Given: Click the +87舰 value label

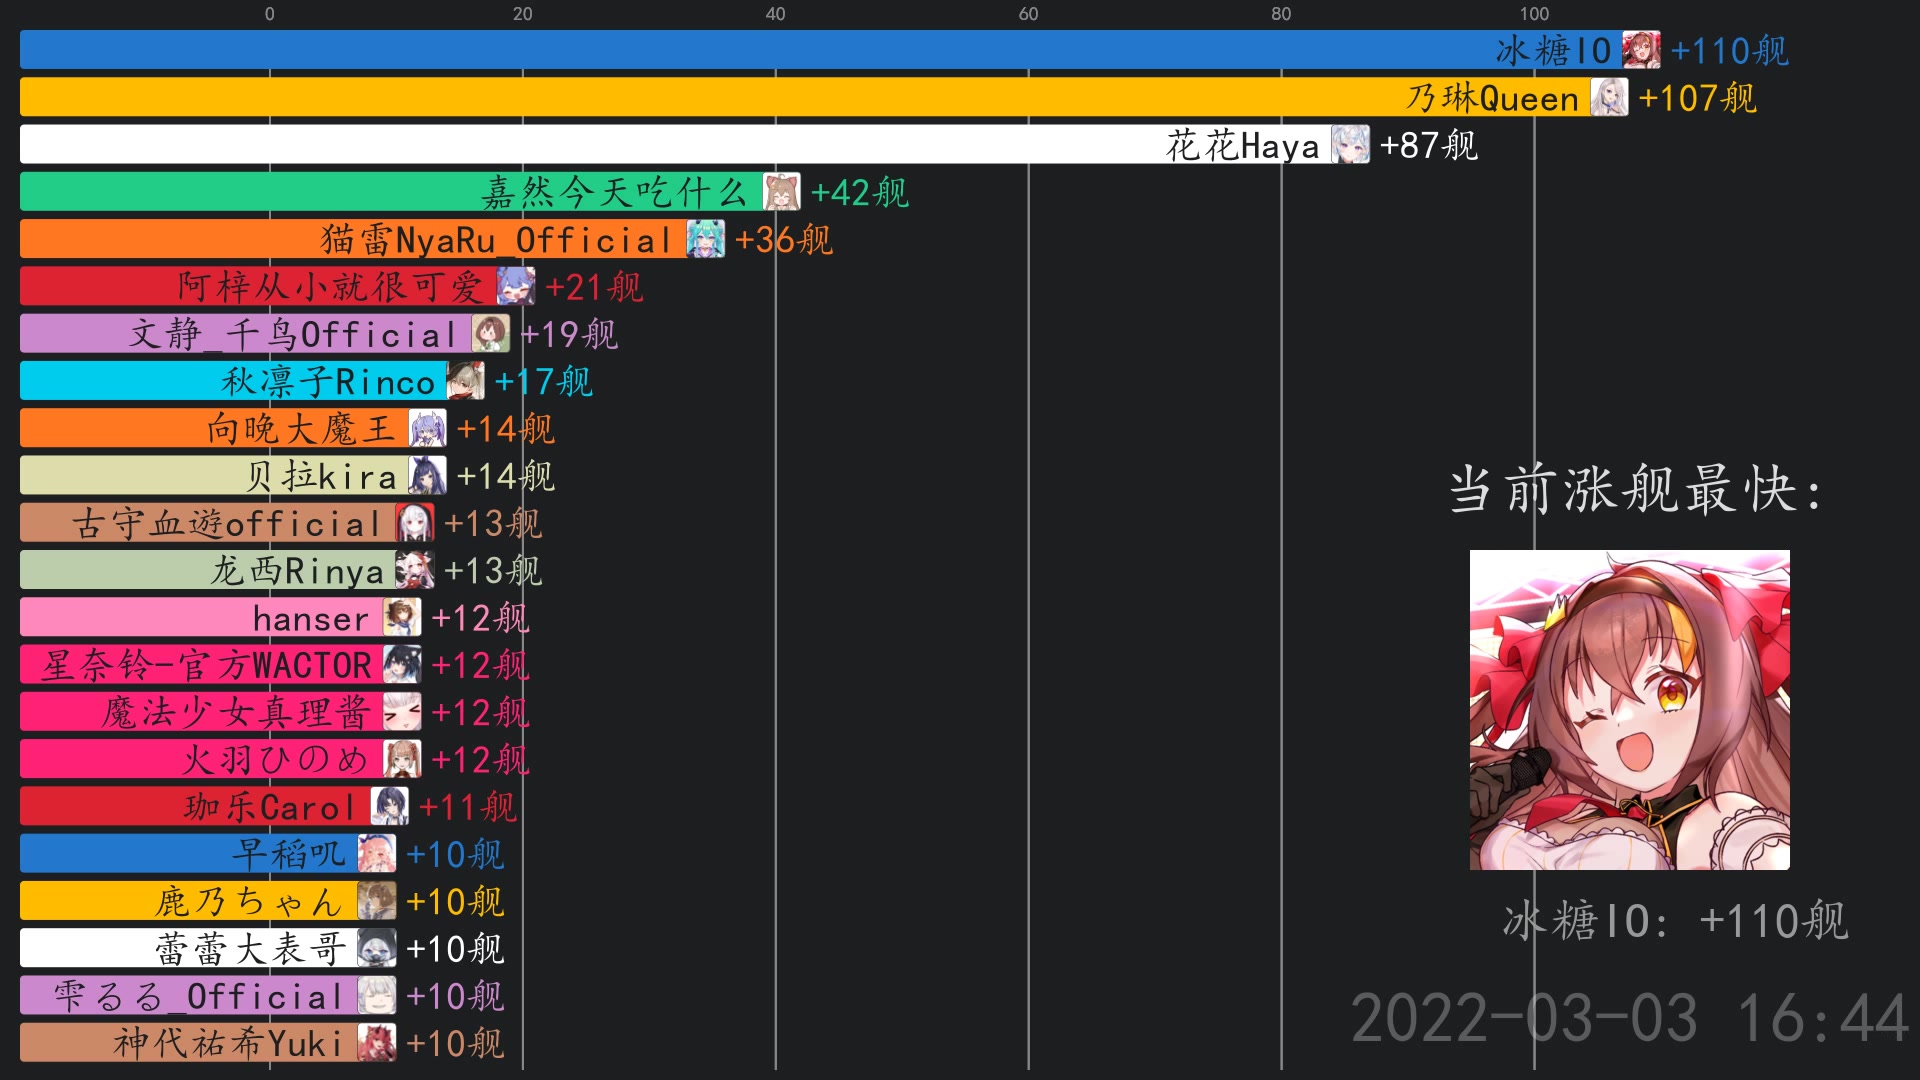Looking at the screenshot, I should (1429, 145).
